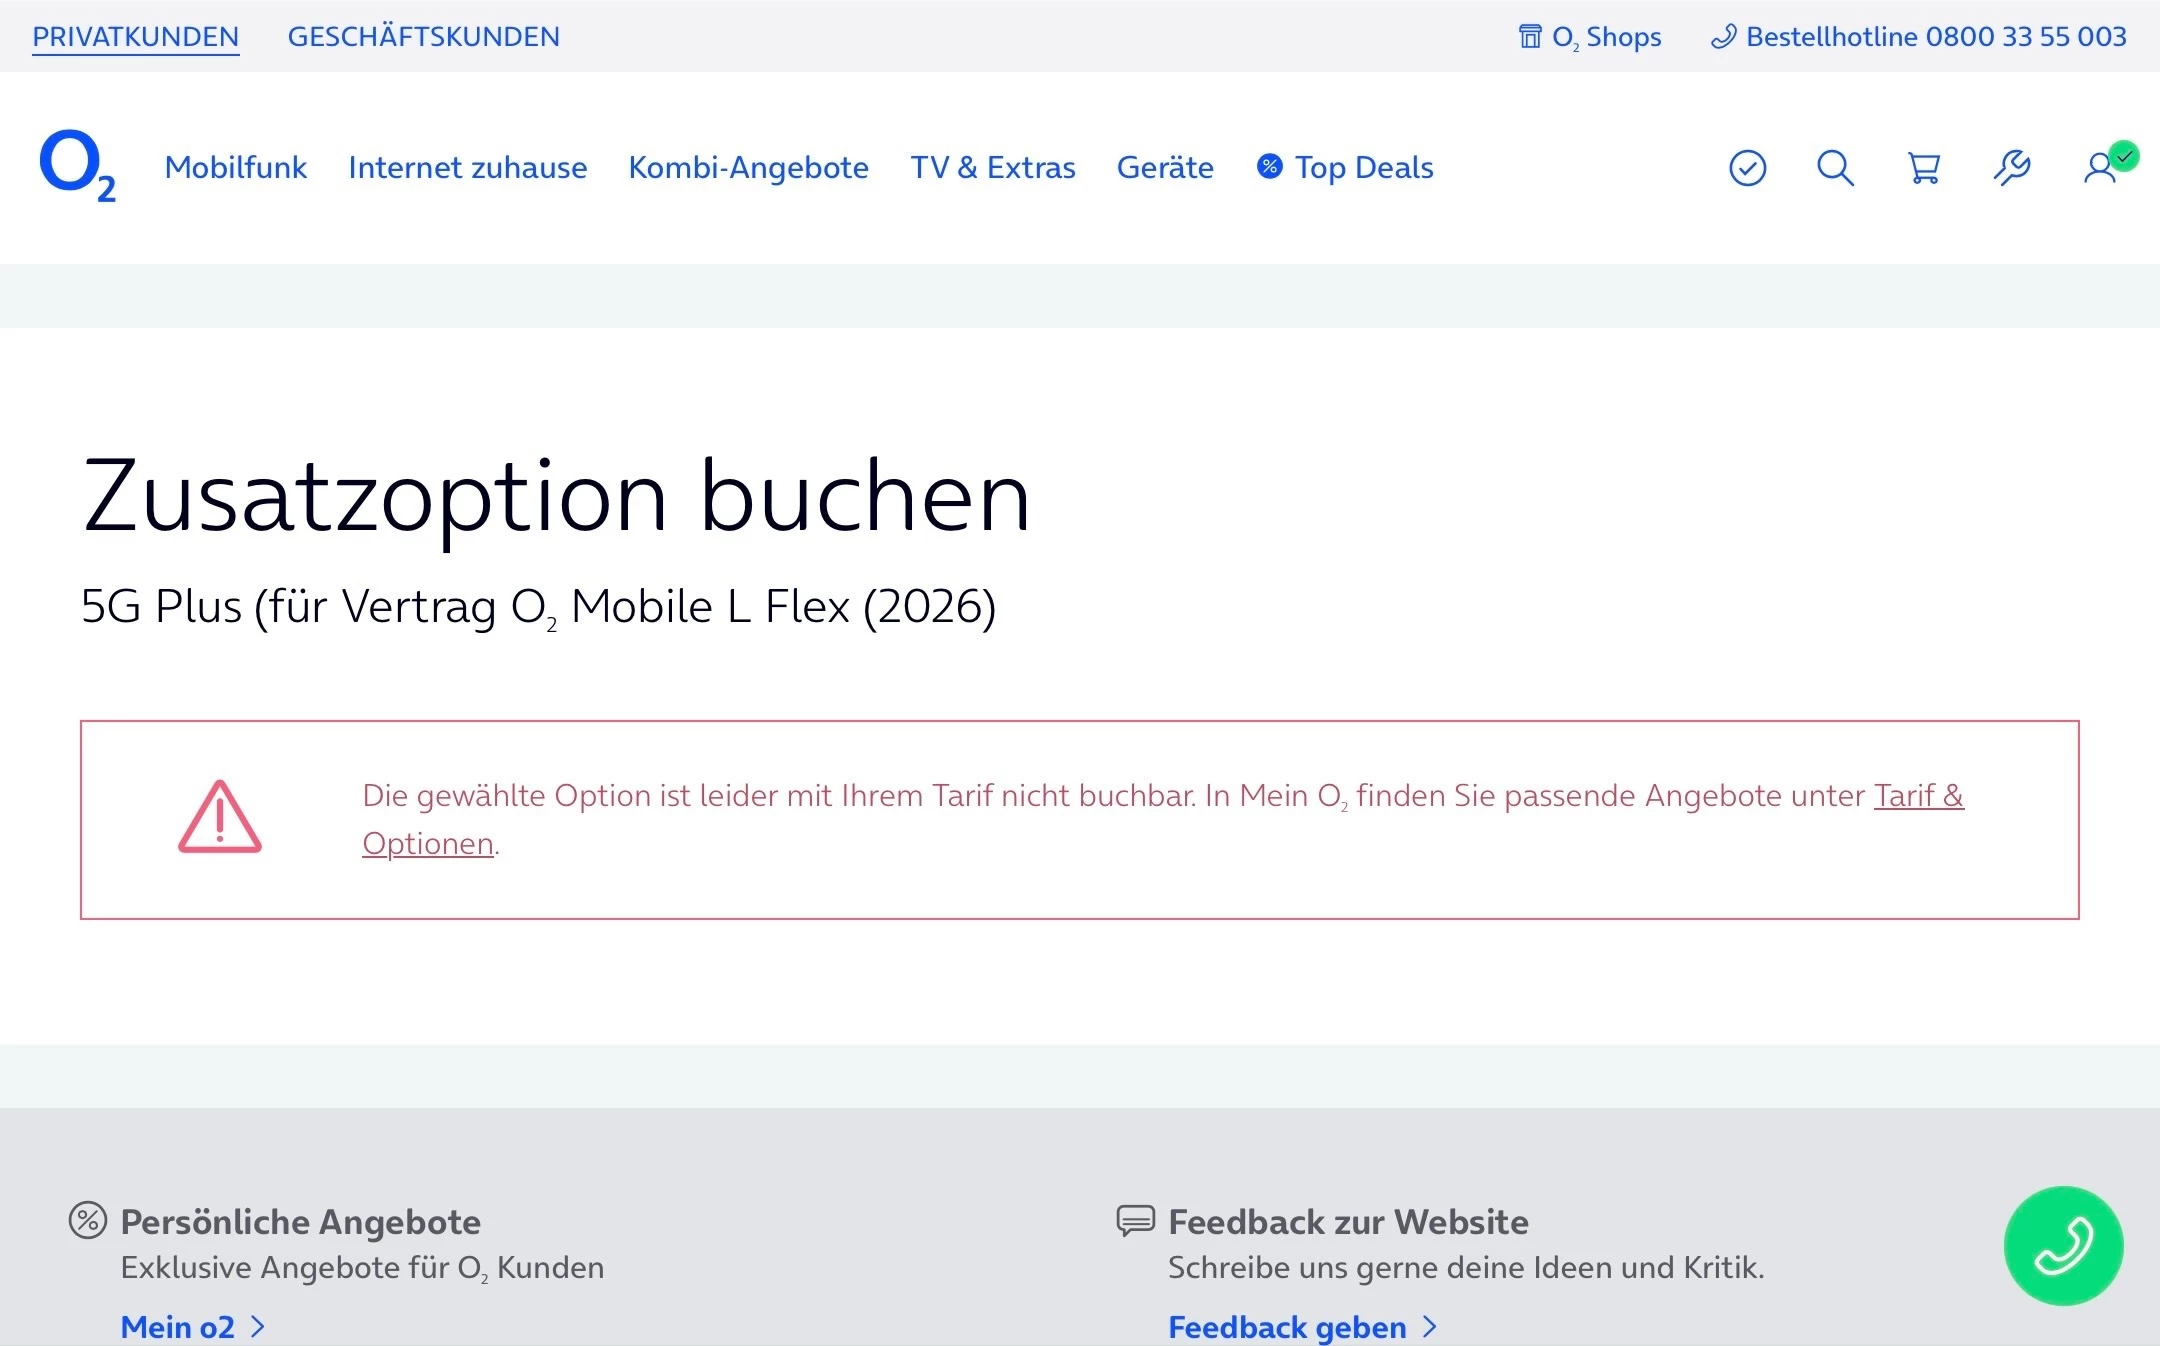Click the speech bubble icon beside Feedback
The height and width of the screenshot is (1346, 2160).
tap(1135, 1221)
